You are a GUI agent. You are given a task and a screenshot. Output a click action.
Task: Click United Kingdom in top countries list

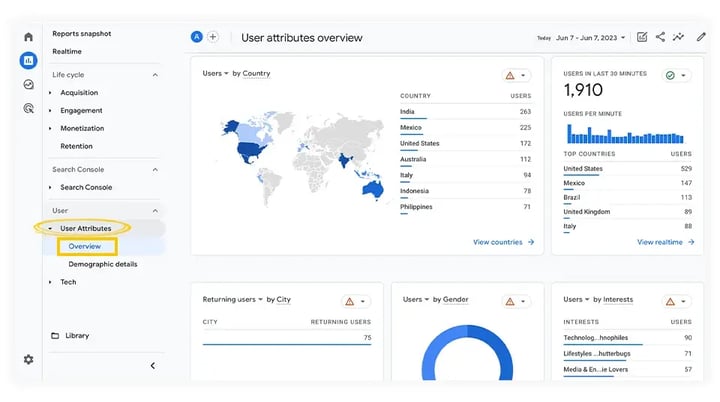[627, 212]
